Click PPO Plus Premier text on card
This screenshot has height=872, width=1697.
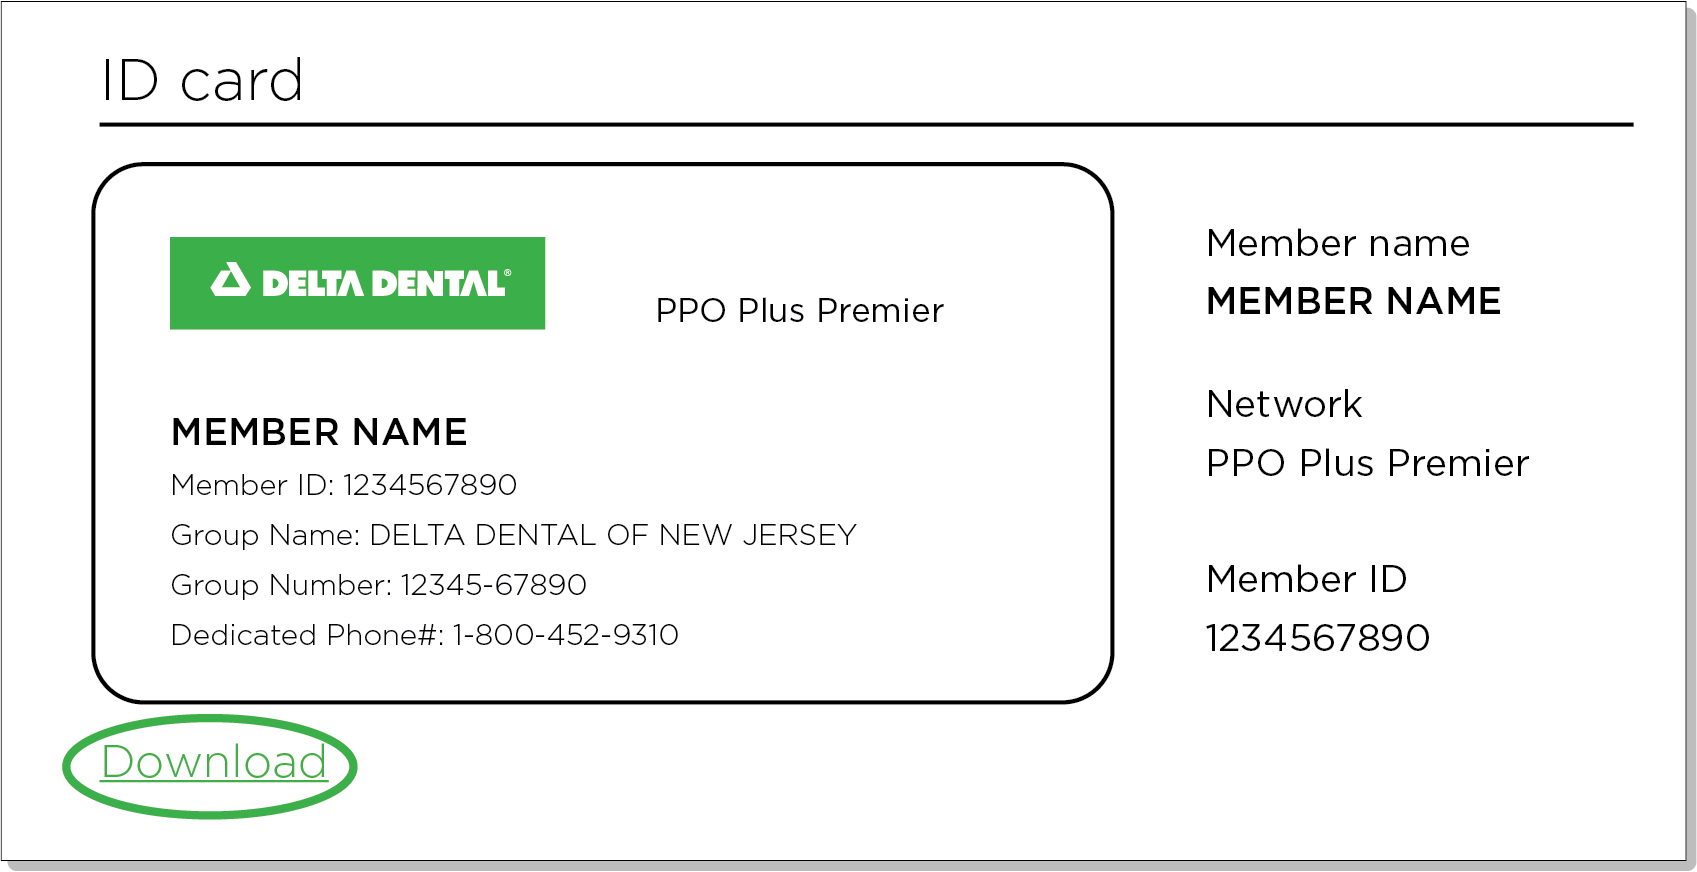pyautogui.click(x=799, y=311)
